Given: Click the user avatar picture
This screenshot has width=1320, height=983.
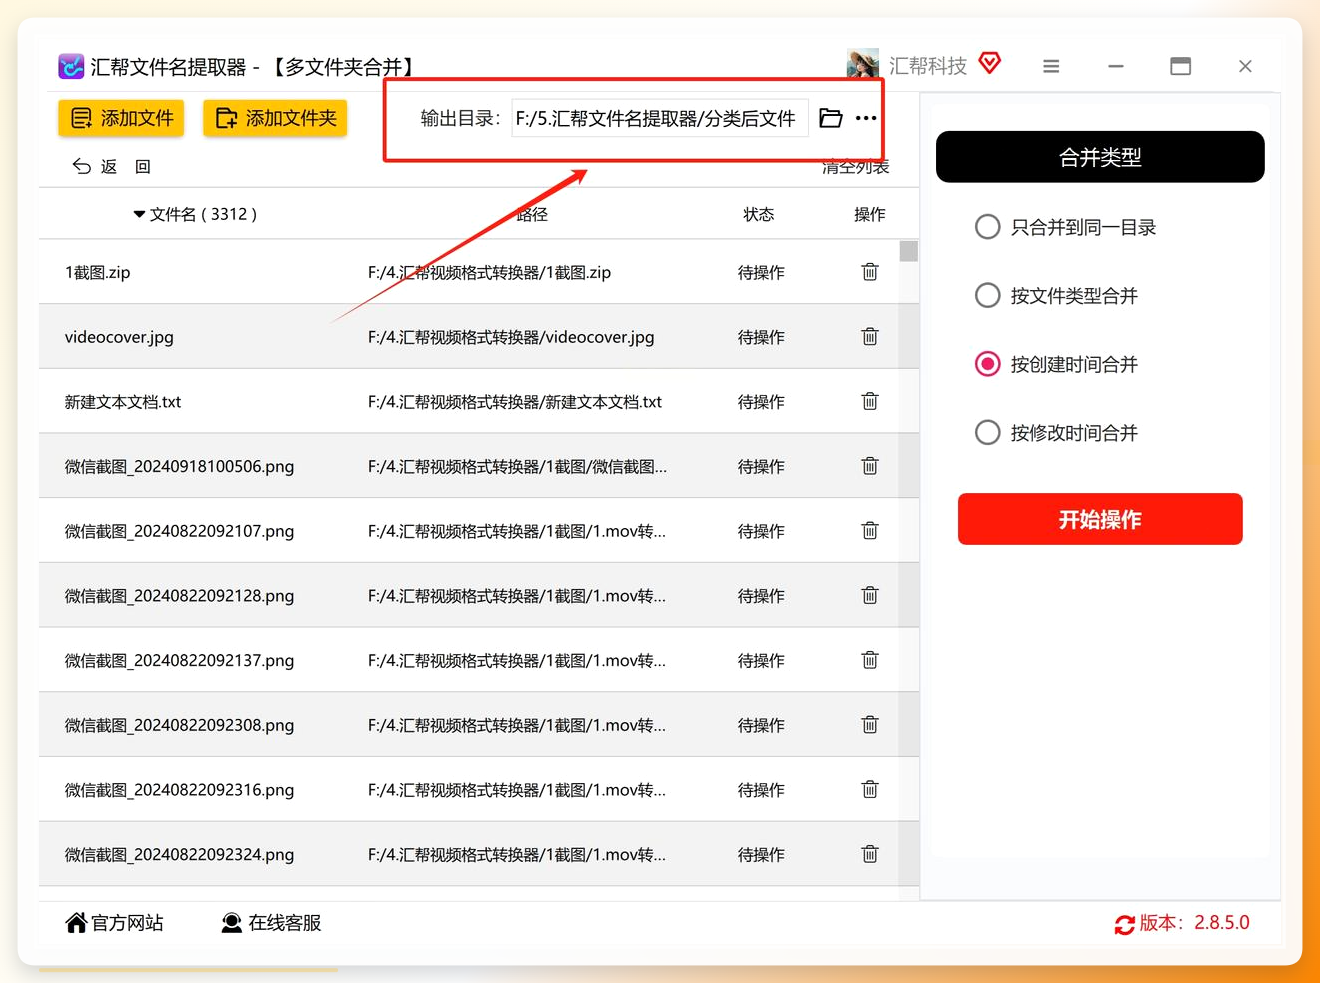Looking at the screenshot, I should point(862,64).
